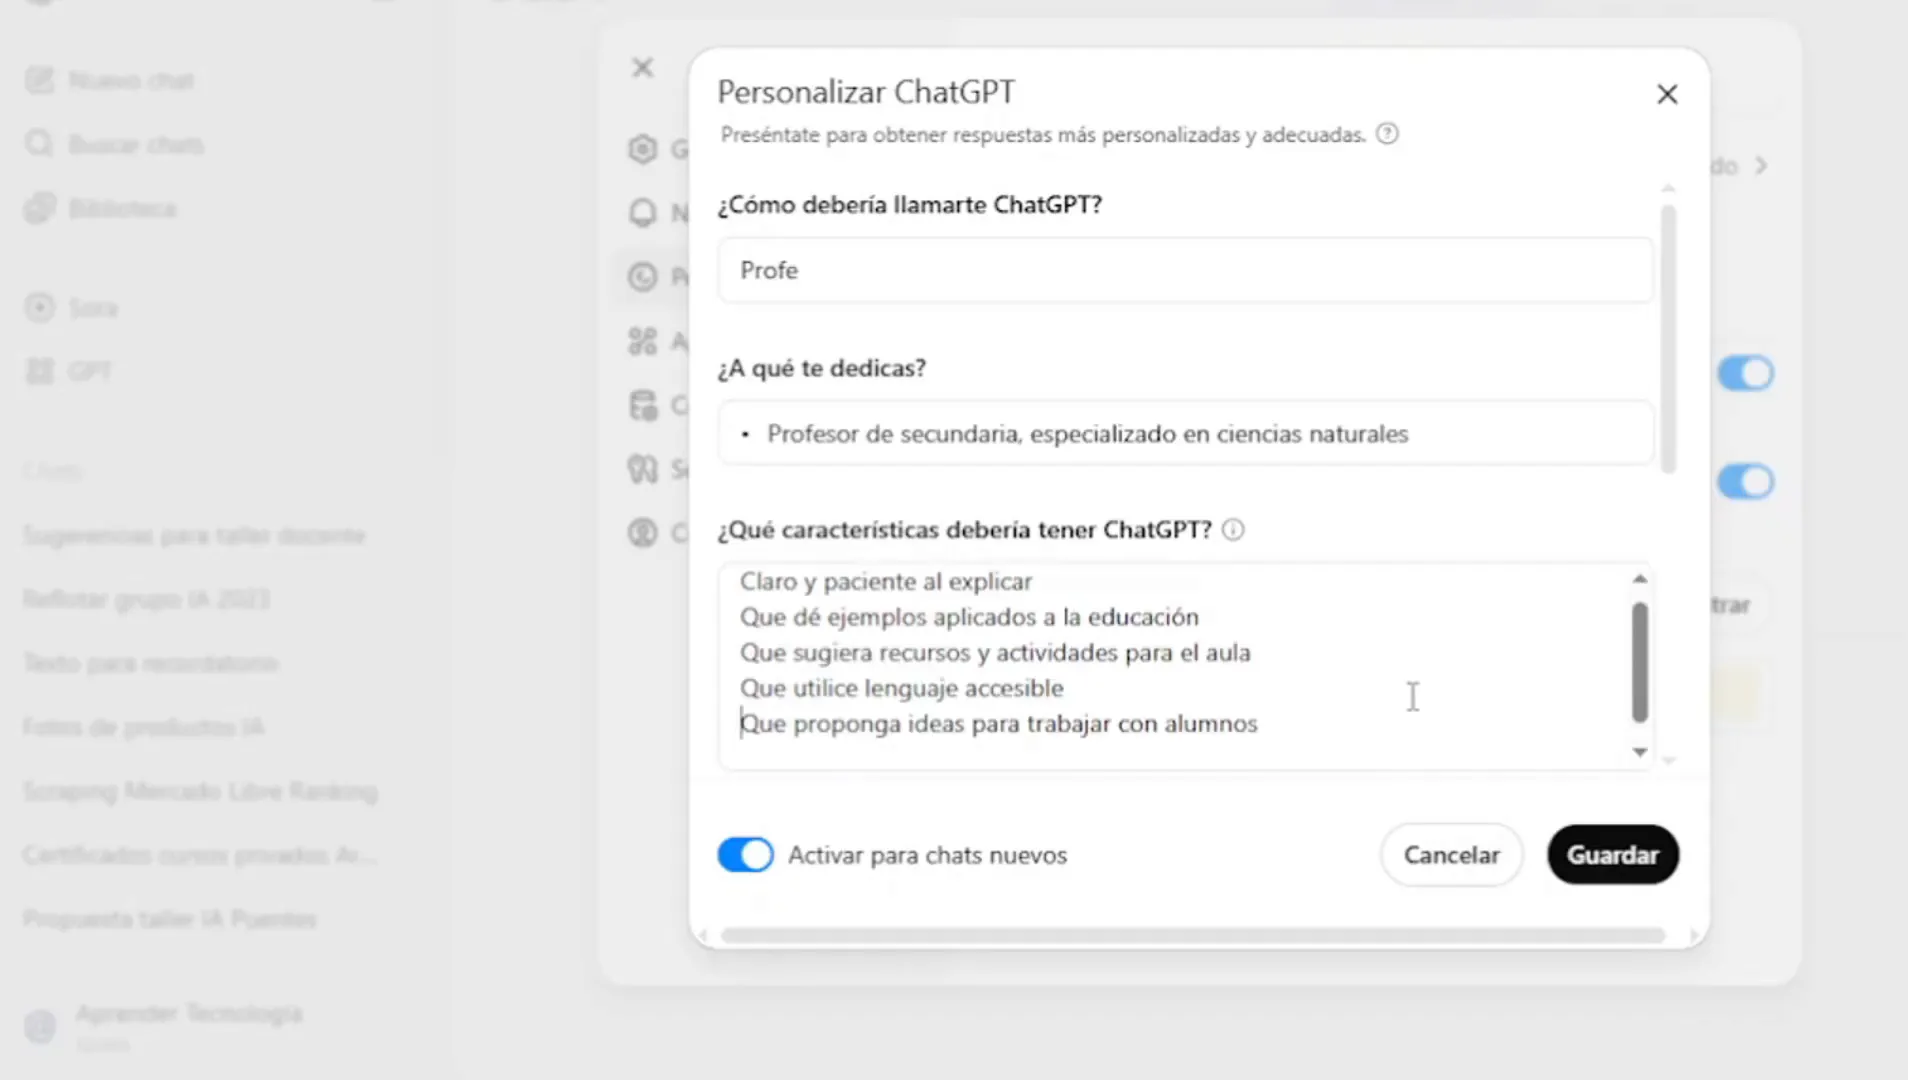The image size is (1908, 1080).
Task: Click the info icon next to características question
Action: pyautogui.click(x=1233, y=530)
